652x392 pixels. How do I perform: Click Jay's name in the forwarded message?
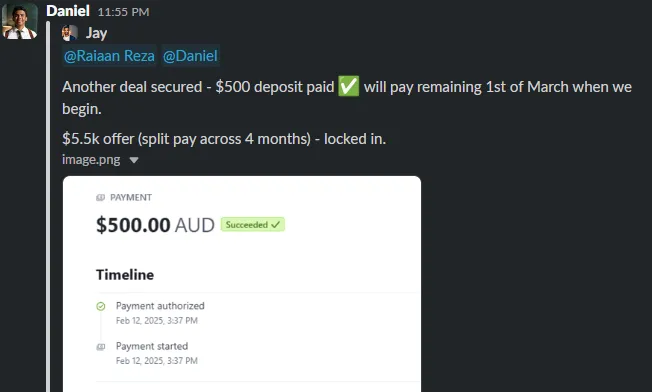96,33
